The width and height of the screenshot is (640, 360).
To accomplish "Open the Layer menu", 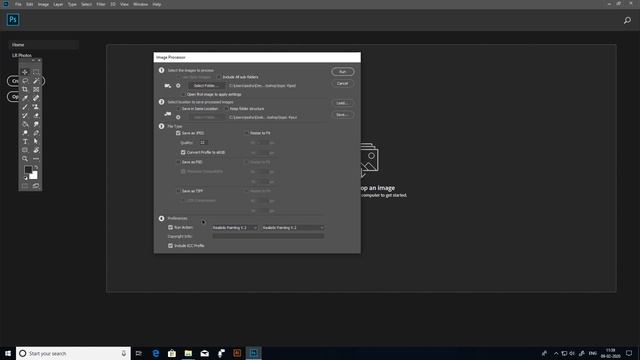I will coord(58,4).
